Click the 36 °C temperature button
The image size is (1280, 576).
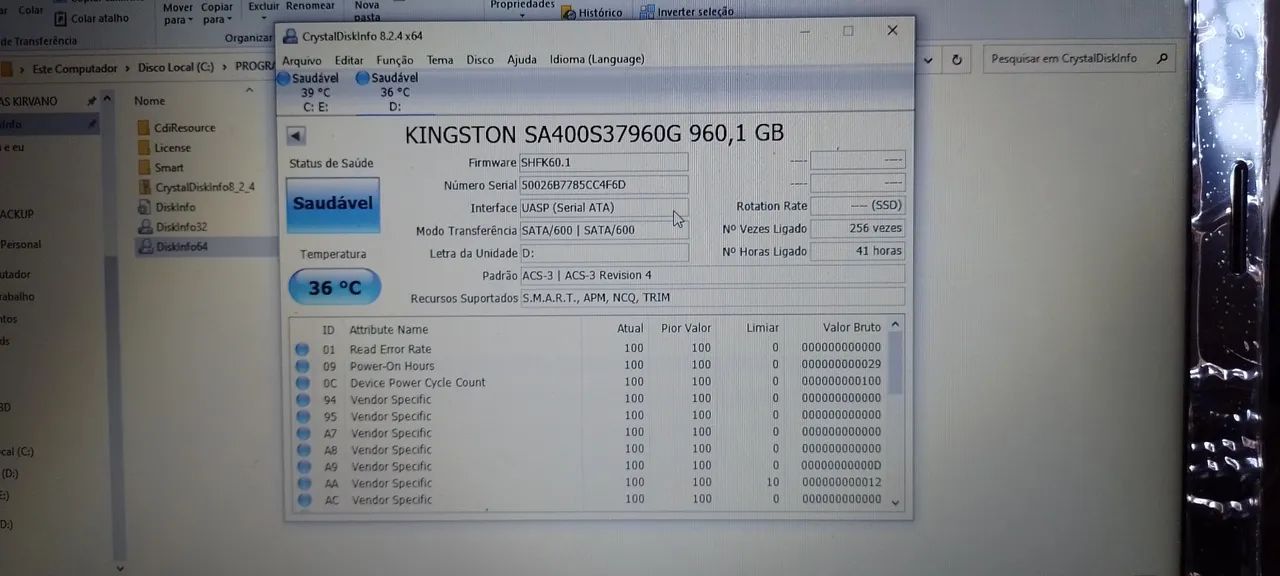click(x=334, y=286)
